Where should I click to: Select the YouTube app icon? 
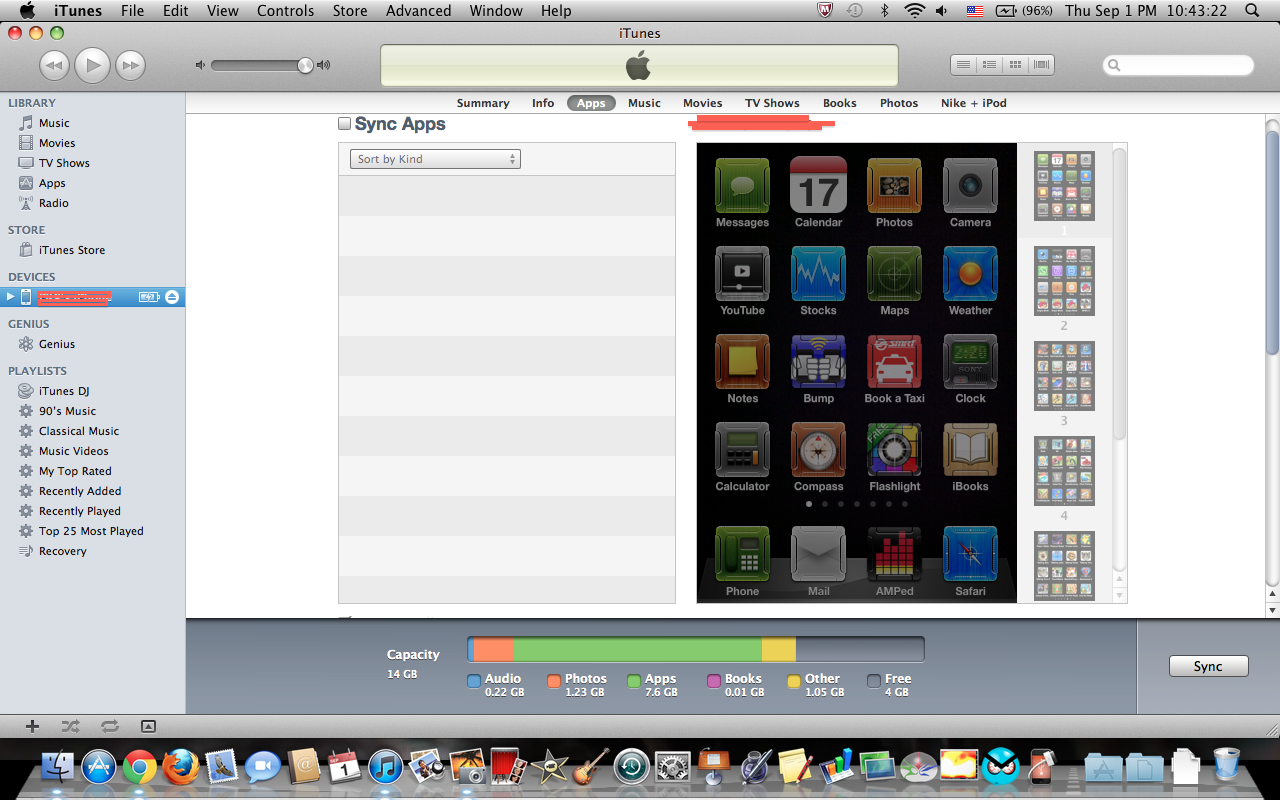coord(742,273)
